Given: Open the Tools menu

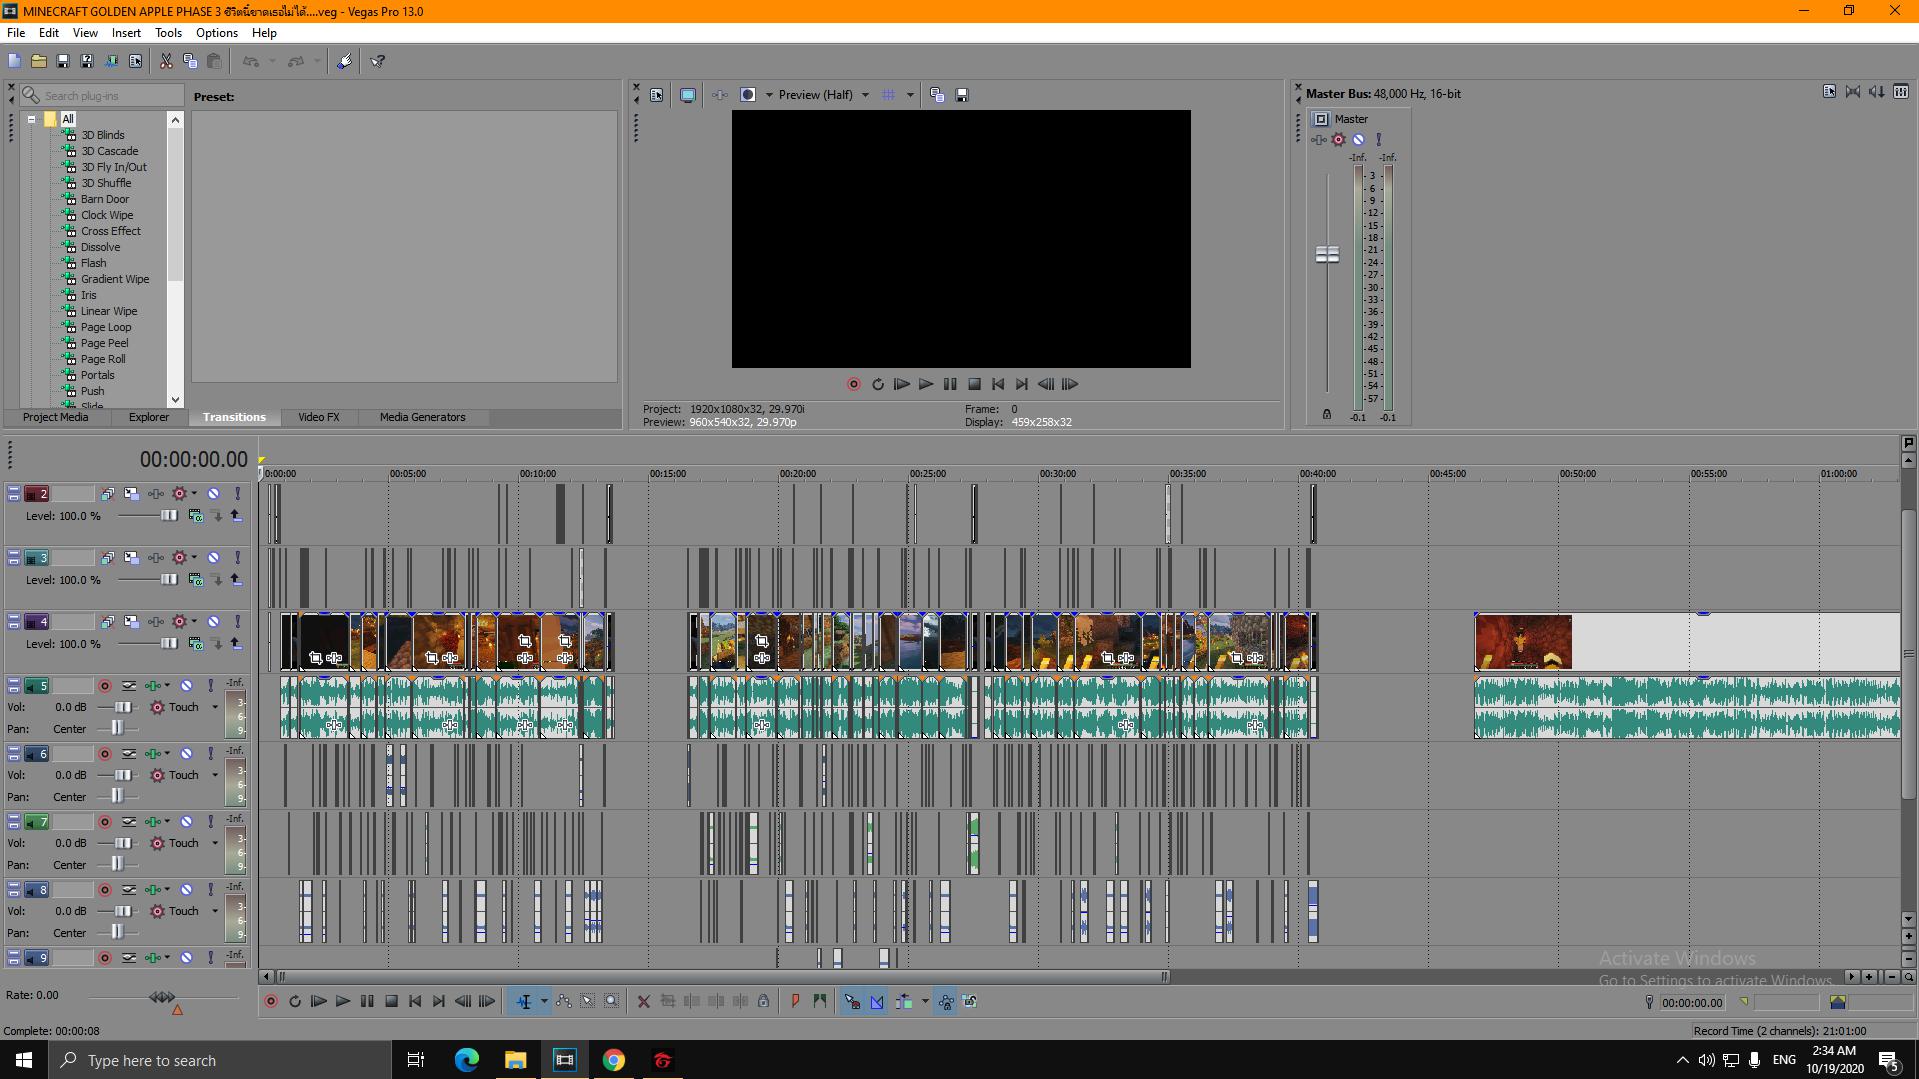Looking at the screenshot, I should click(168, 33).
